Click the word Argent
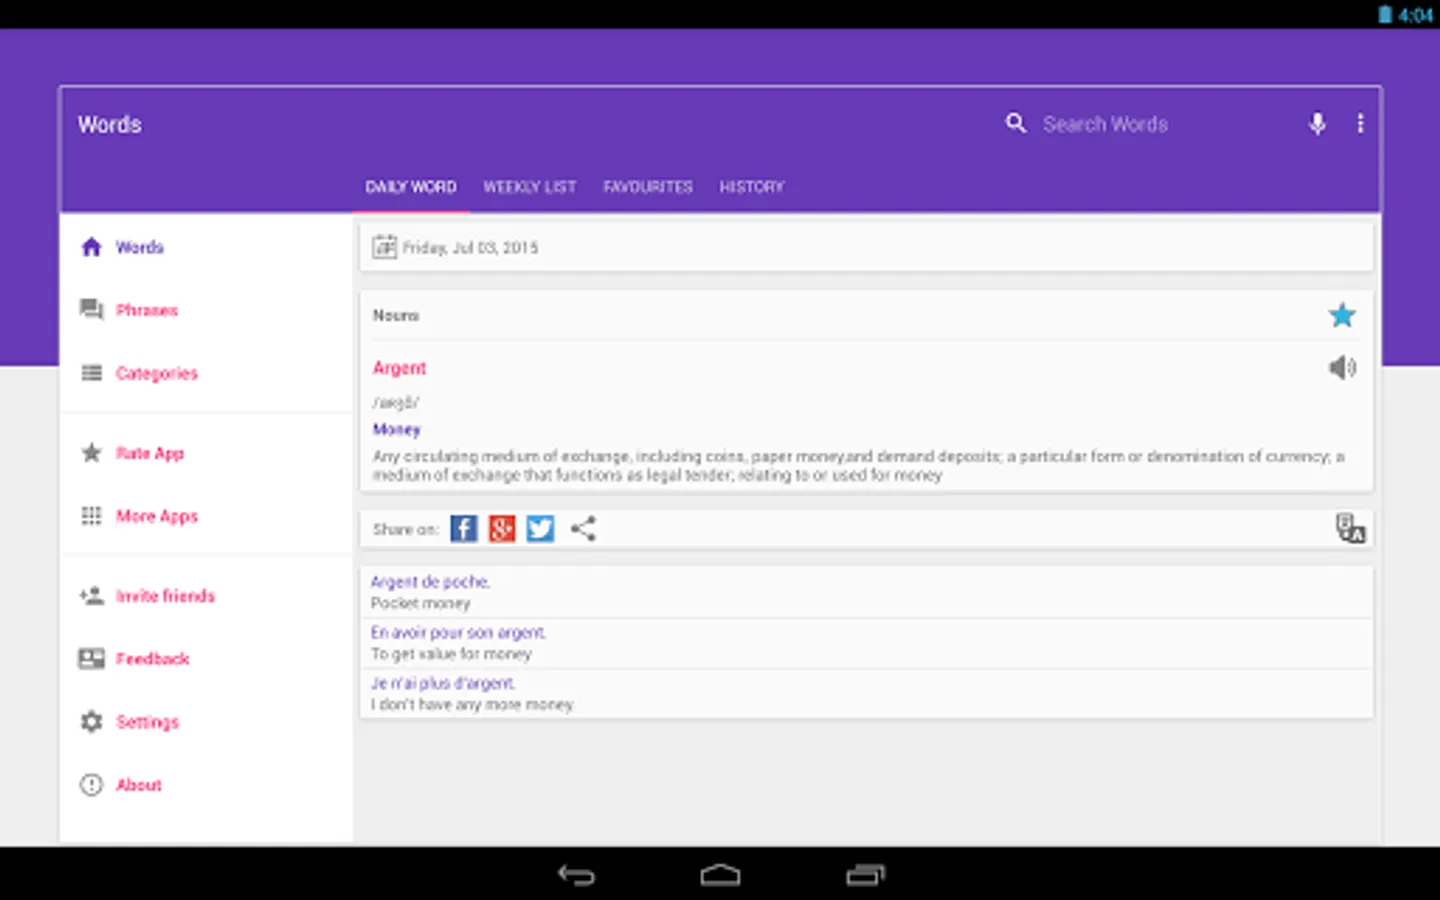This screenshot has height=900, width=1440. [399, 368]
